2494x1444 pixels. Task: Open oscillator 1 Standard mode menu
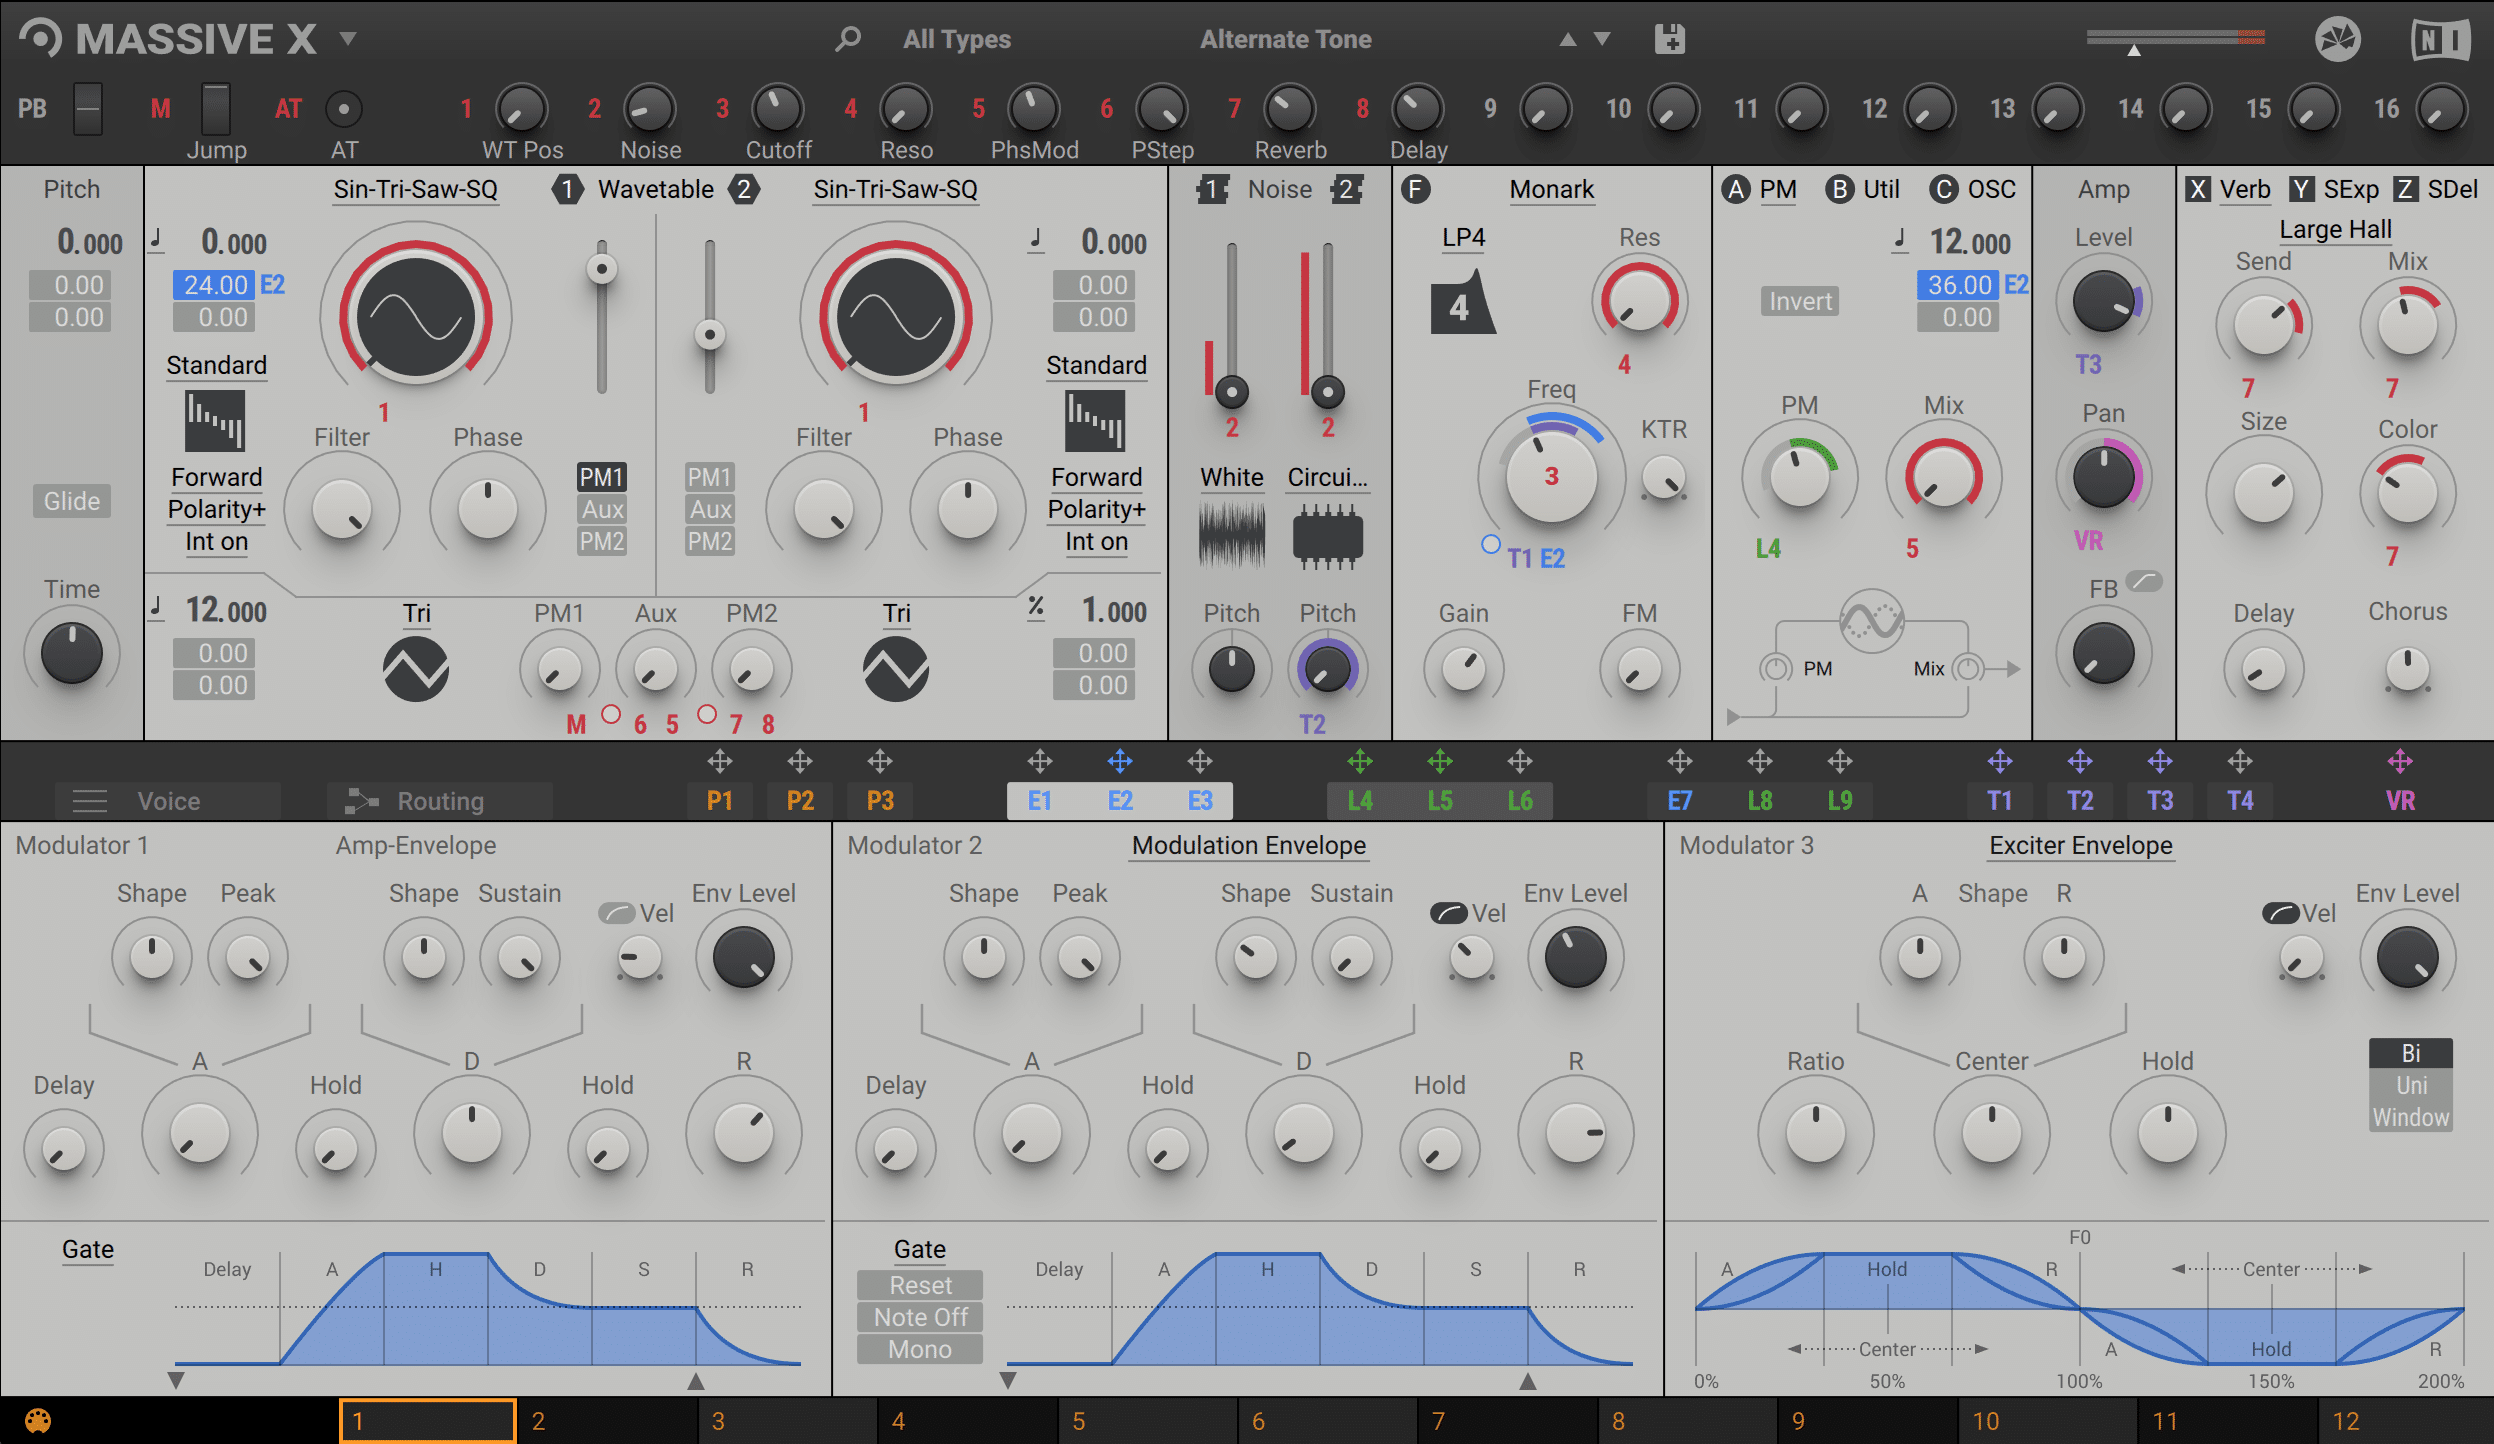coord(216,365)
